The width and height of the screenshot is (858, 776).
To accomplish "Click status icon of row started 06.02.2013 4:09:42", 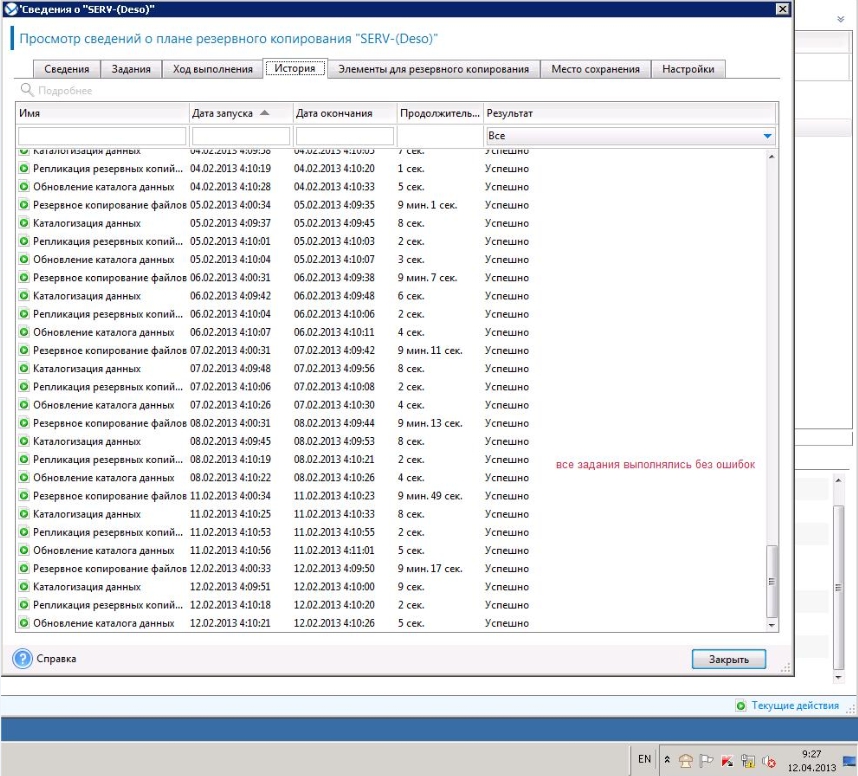I will click(24, 296).
